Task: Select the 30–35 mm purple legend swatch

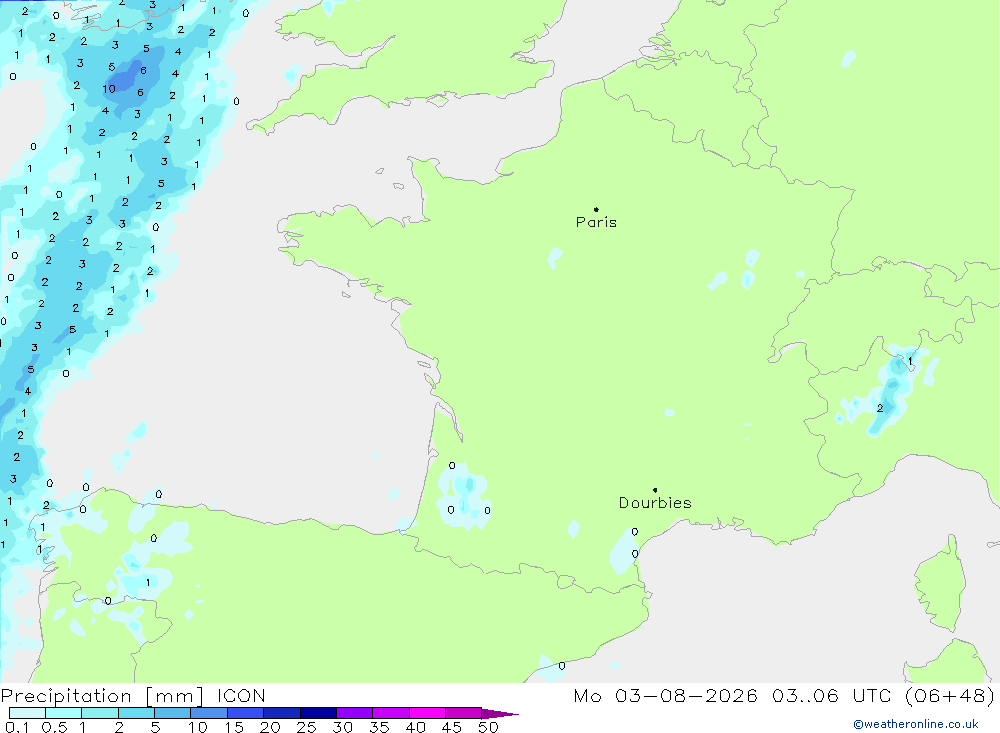Action: (x=355, y=713)
